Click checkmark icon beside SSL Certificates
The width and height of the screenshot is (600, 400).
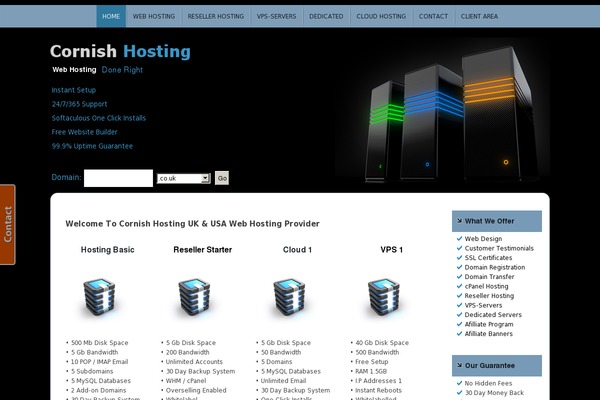459,257
